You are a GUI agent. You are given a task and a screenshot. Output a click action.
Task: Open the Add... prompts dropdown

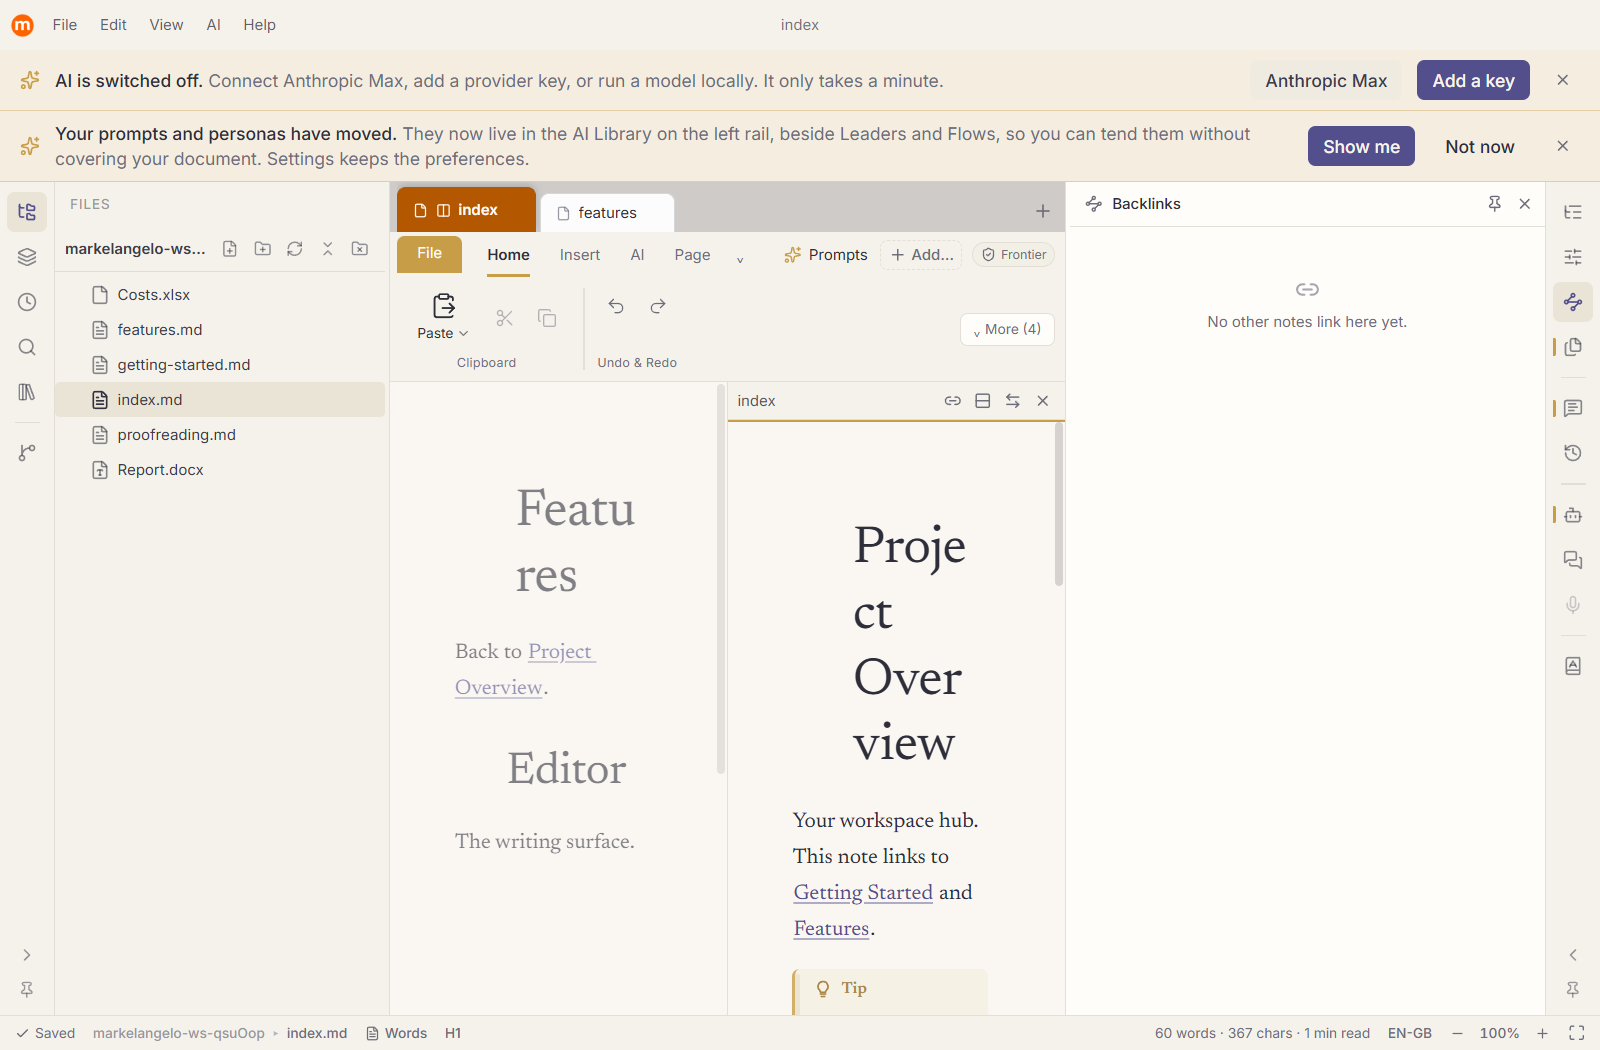tap(922, 255)
